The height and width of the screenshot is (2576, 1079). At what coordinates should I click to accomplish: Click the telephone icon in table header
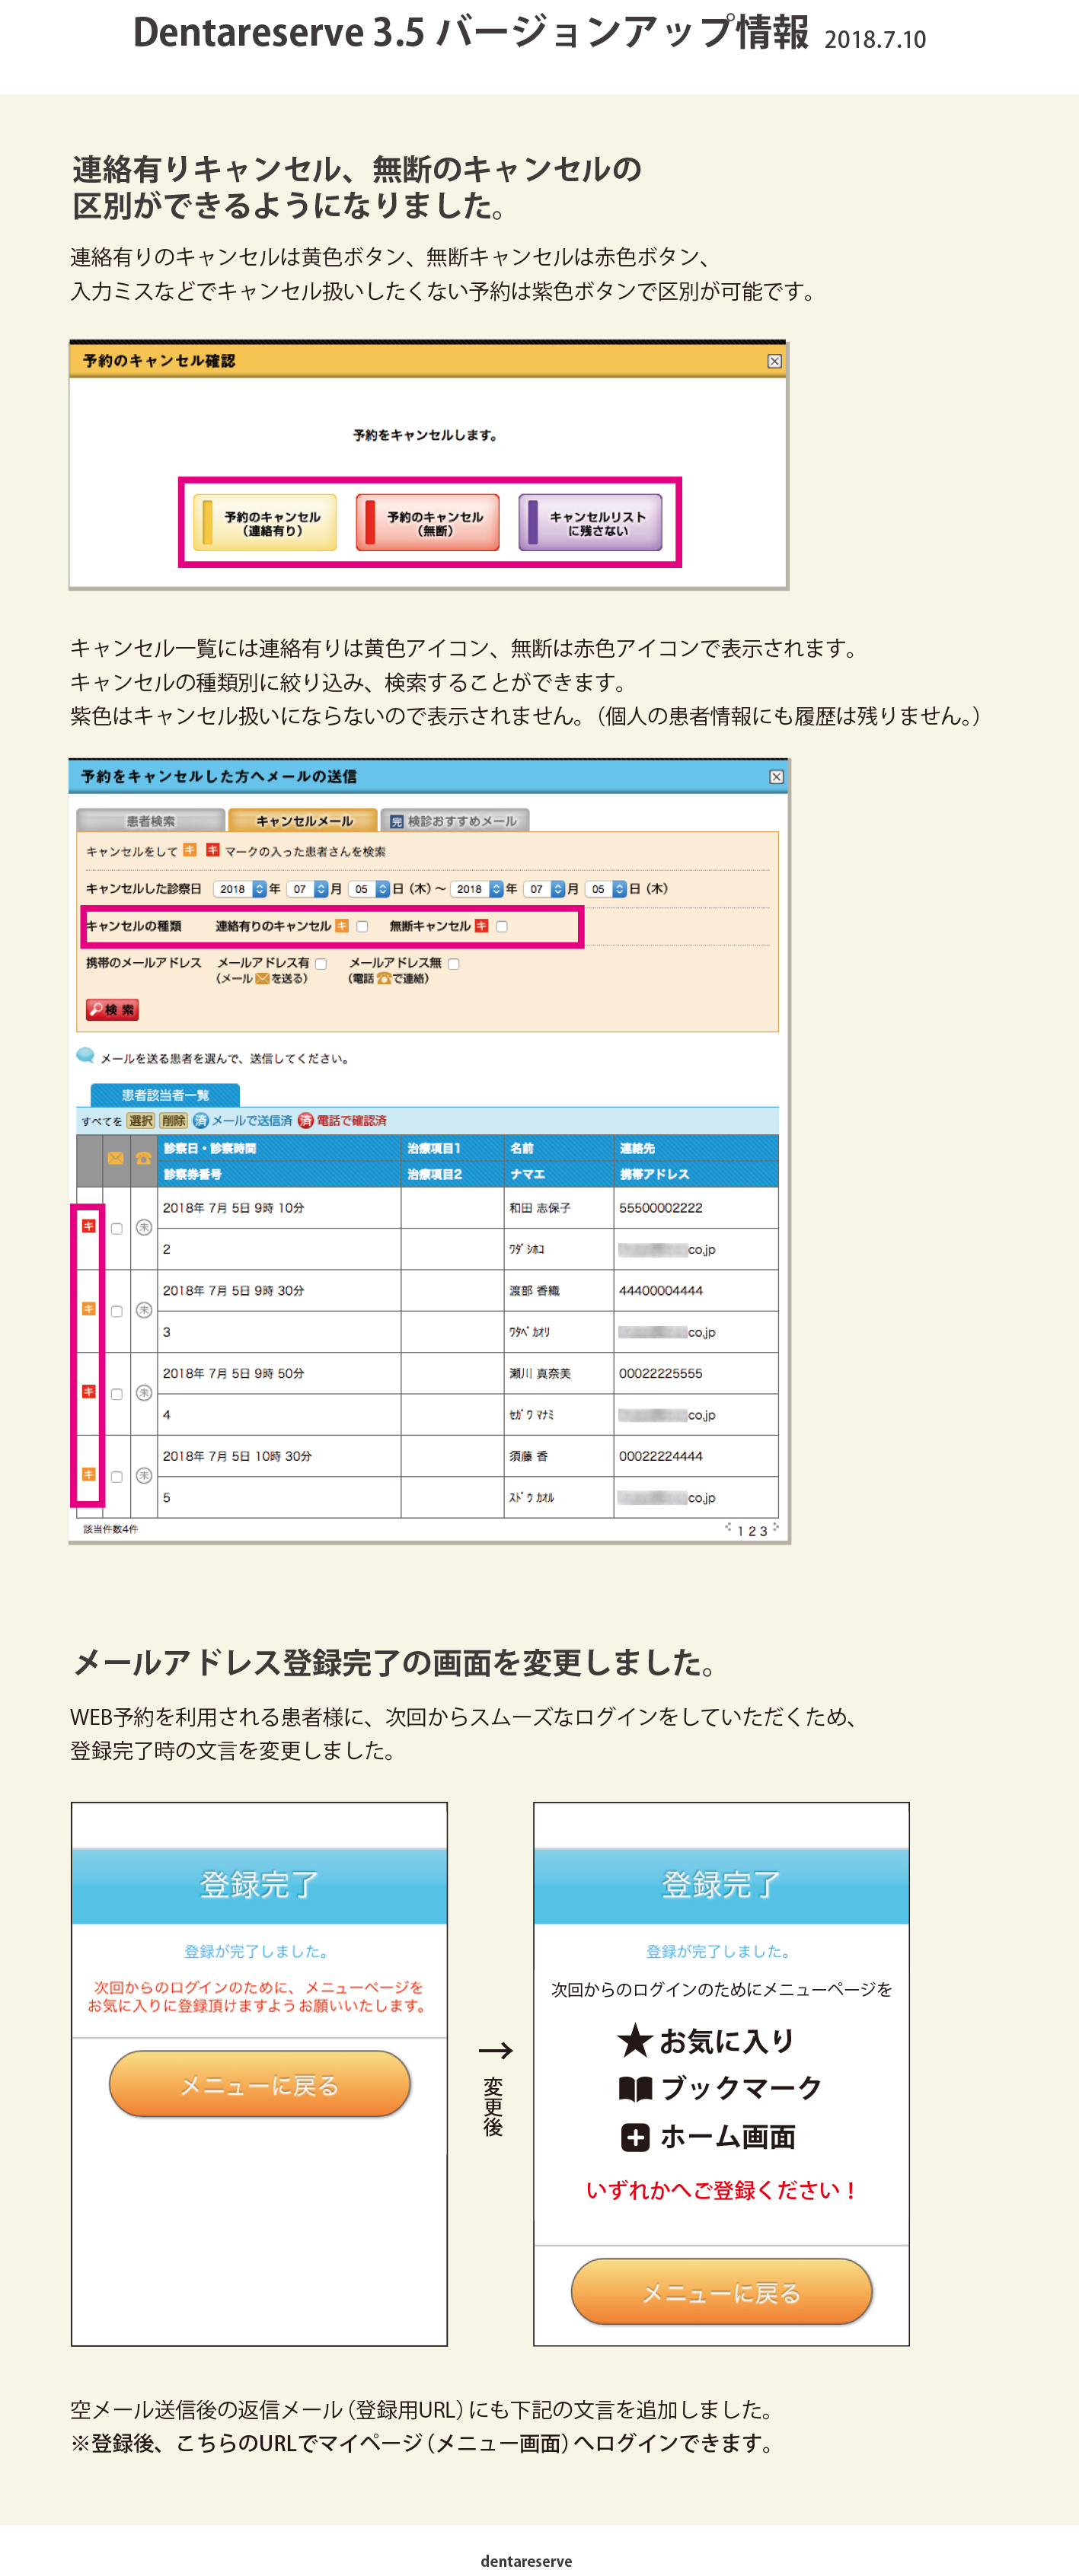144,1158
